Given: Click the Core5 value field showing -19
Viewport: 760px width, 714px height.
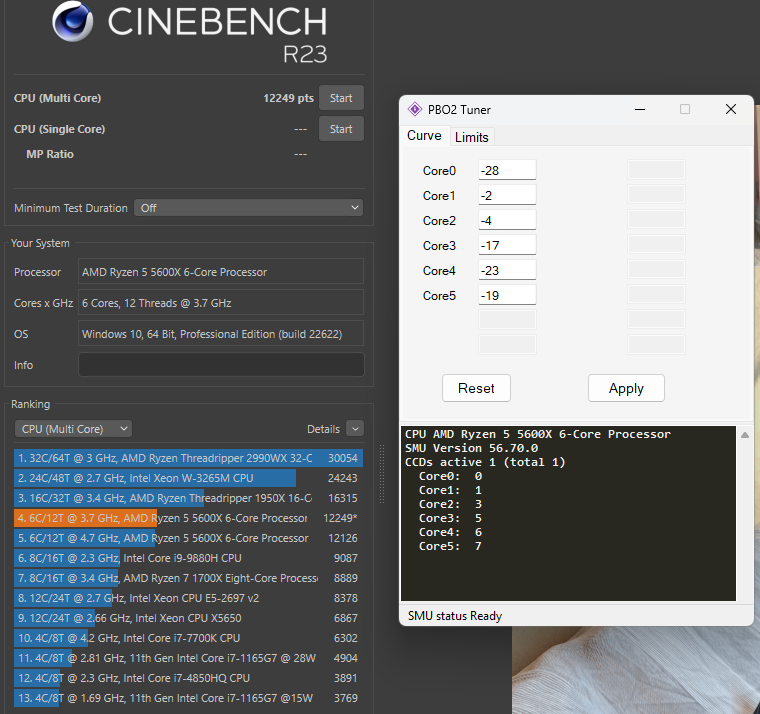Looking at the screenshot, I should [507, 295].
